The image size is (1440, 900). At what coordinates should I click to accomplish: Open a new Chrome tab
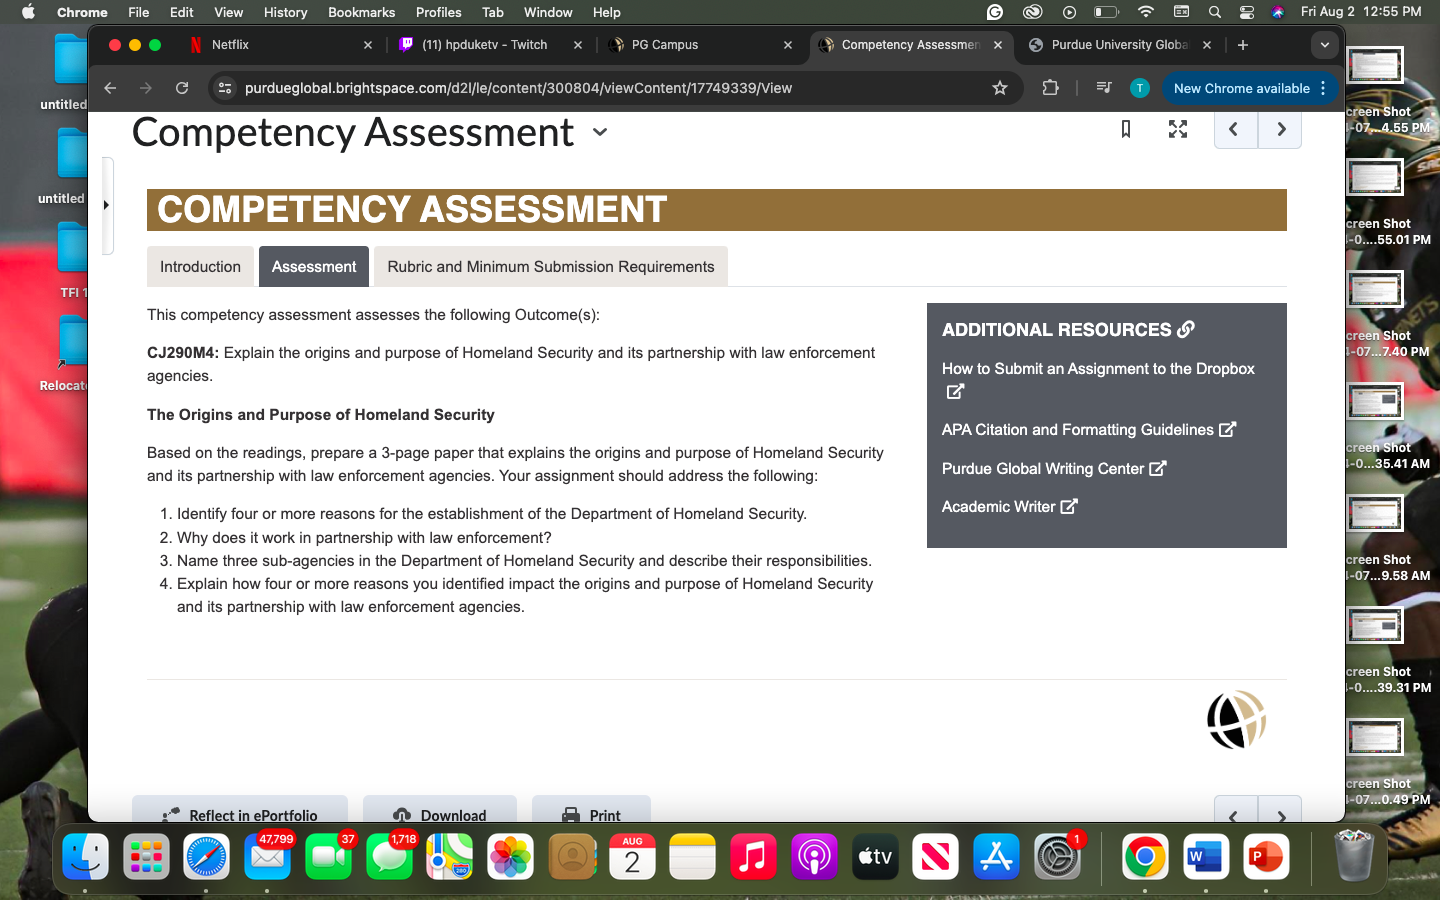click(x=1243, y=45)
